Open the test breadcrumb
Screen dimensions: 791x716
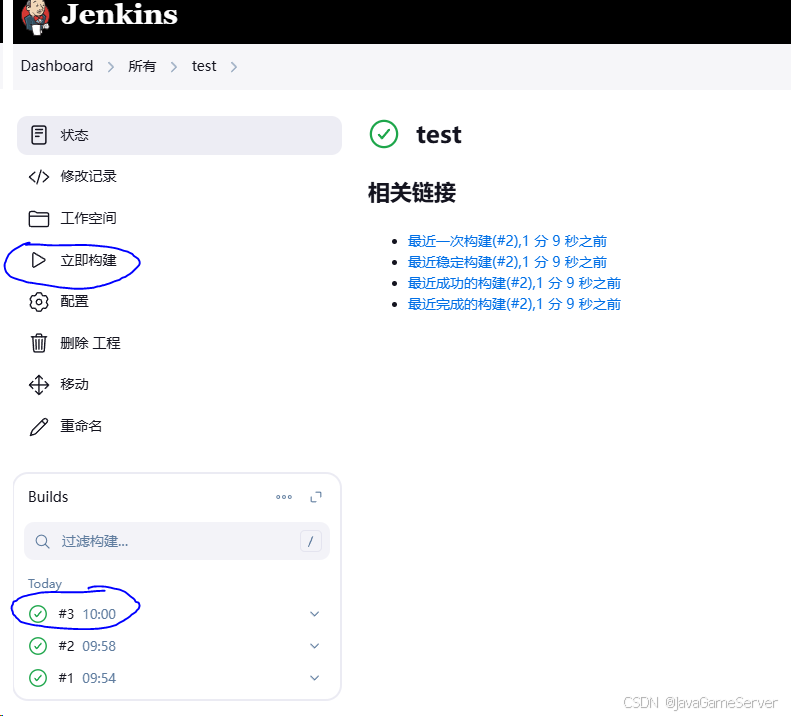(204, 66)
